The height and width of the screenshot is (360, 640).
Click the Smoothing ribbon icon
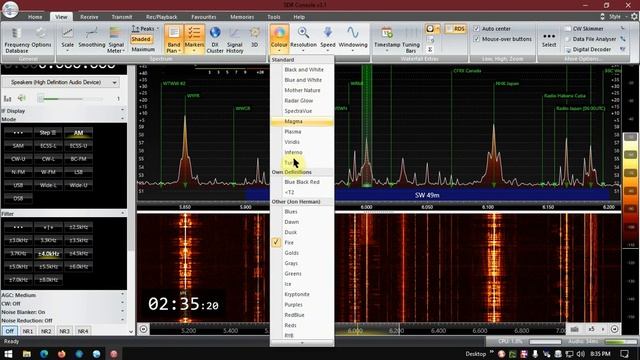(91, 38)
